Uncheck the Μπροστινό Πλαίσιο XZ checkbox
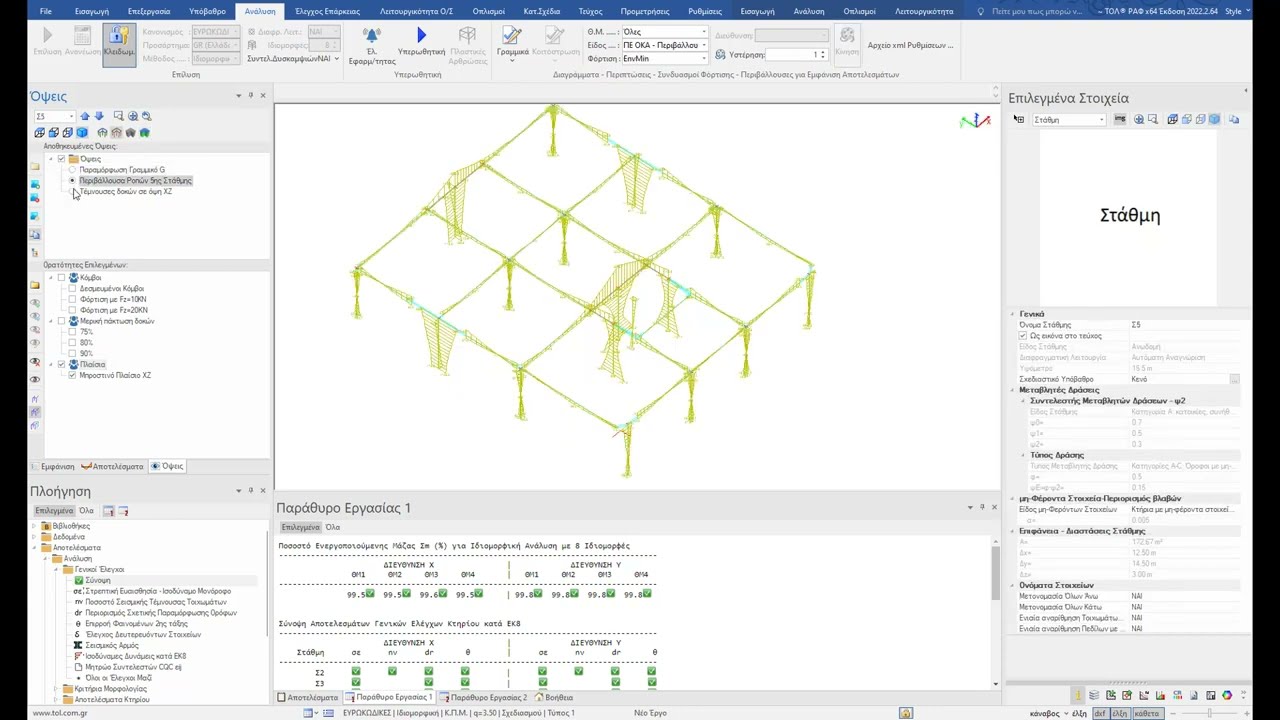Image resolution: width=1280 pixels, height=720 pixels. click(72, 376)
